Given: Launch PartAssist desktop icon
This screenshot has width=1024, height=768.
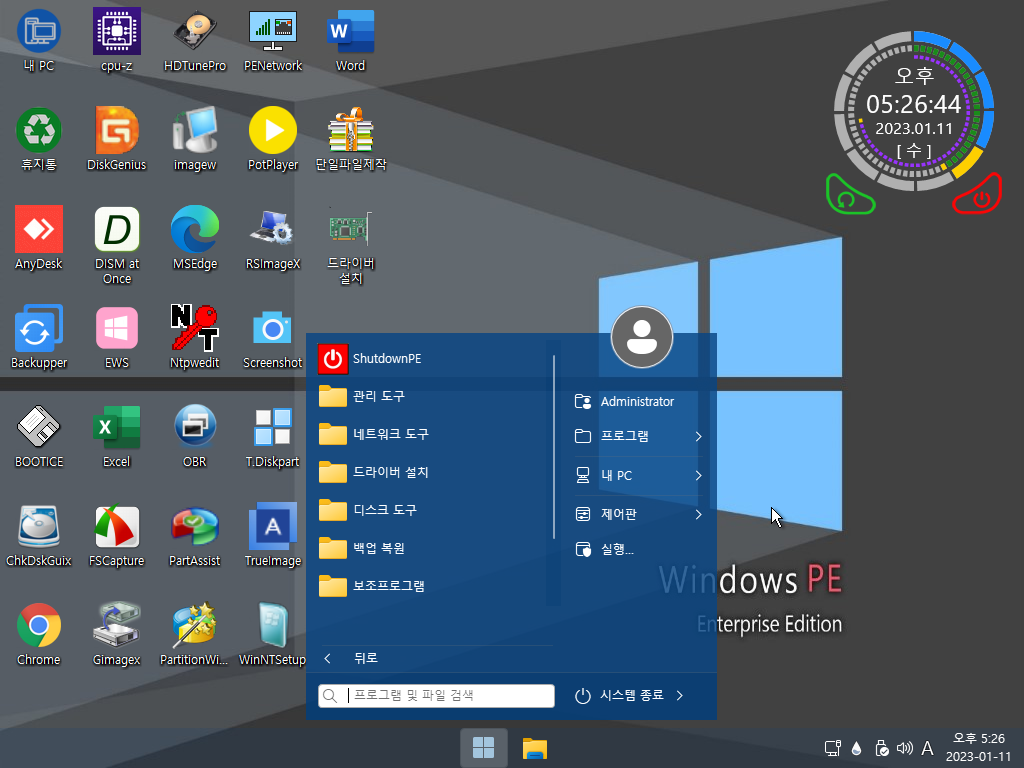Looking at the screenshot, I should click(x=195, y=536).
